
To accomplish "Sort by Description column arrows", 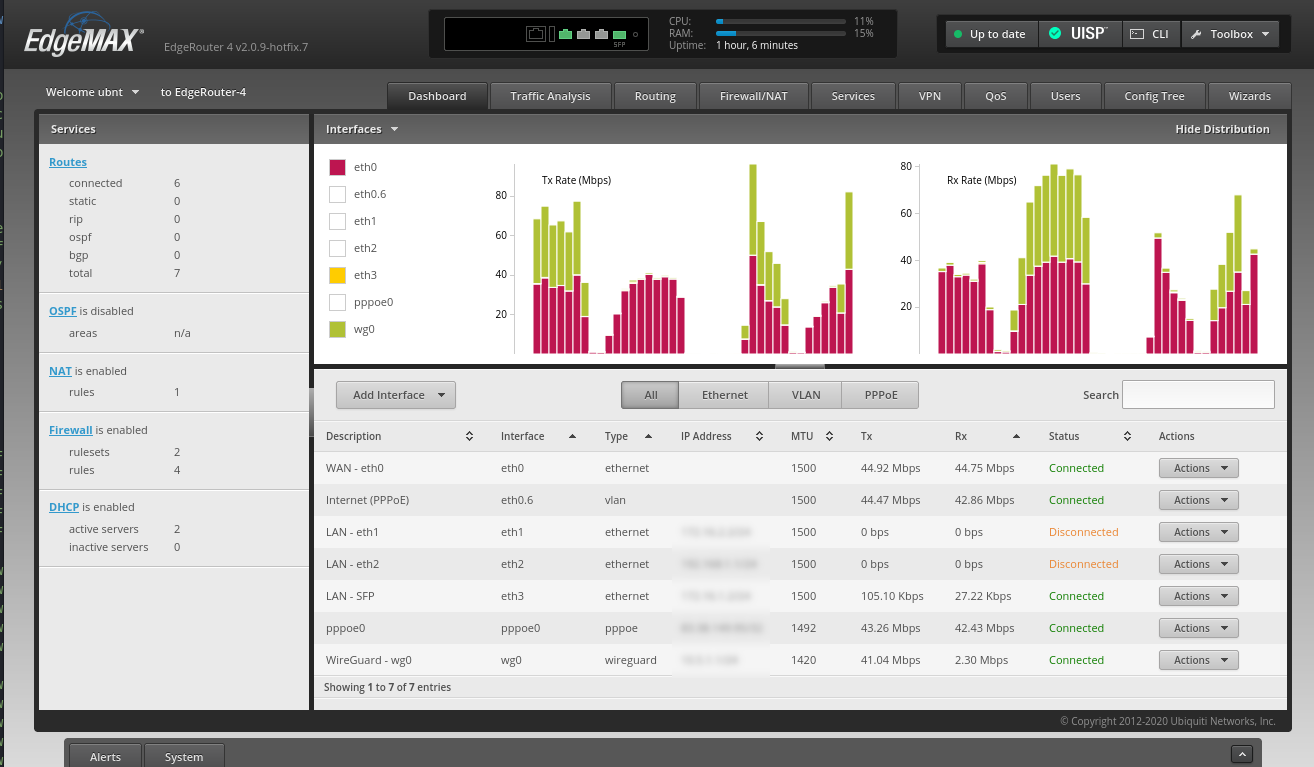I will tap(470, 436).
